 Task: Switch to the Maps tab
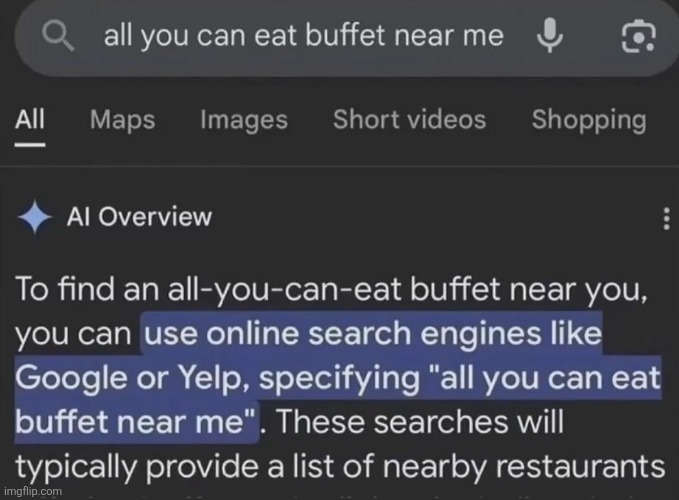click(x=122, y=121)
